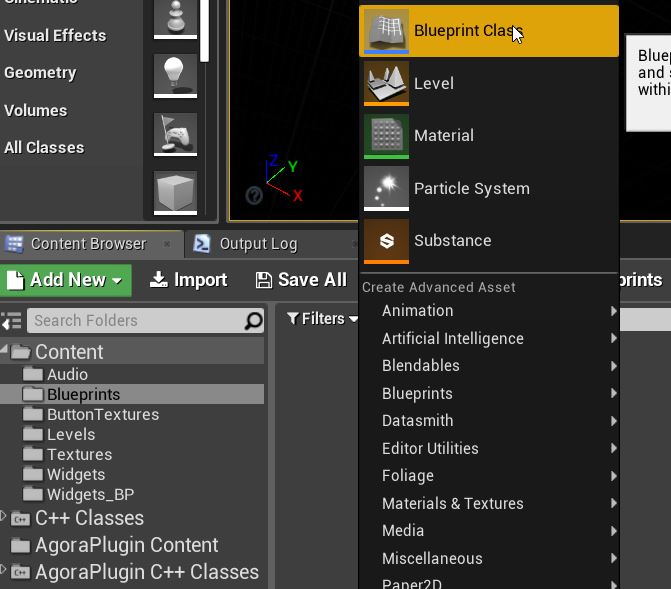The width and height of the screenshot is (671, 589).
Task: Click the Search Folders input field
Action: (145, 321)
